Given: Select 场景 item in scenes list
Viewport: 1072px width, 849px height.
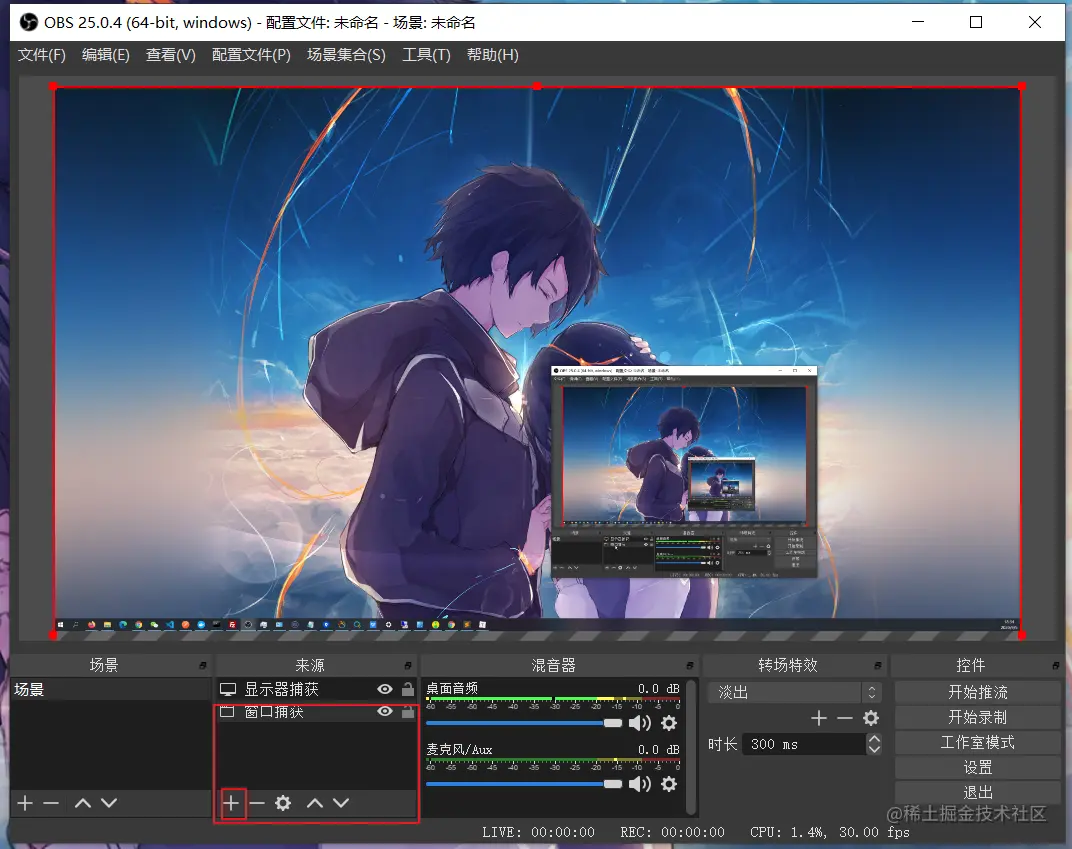Looking at the screenshot, I should (x=111, y=689).
